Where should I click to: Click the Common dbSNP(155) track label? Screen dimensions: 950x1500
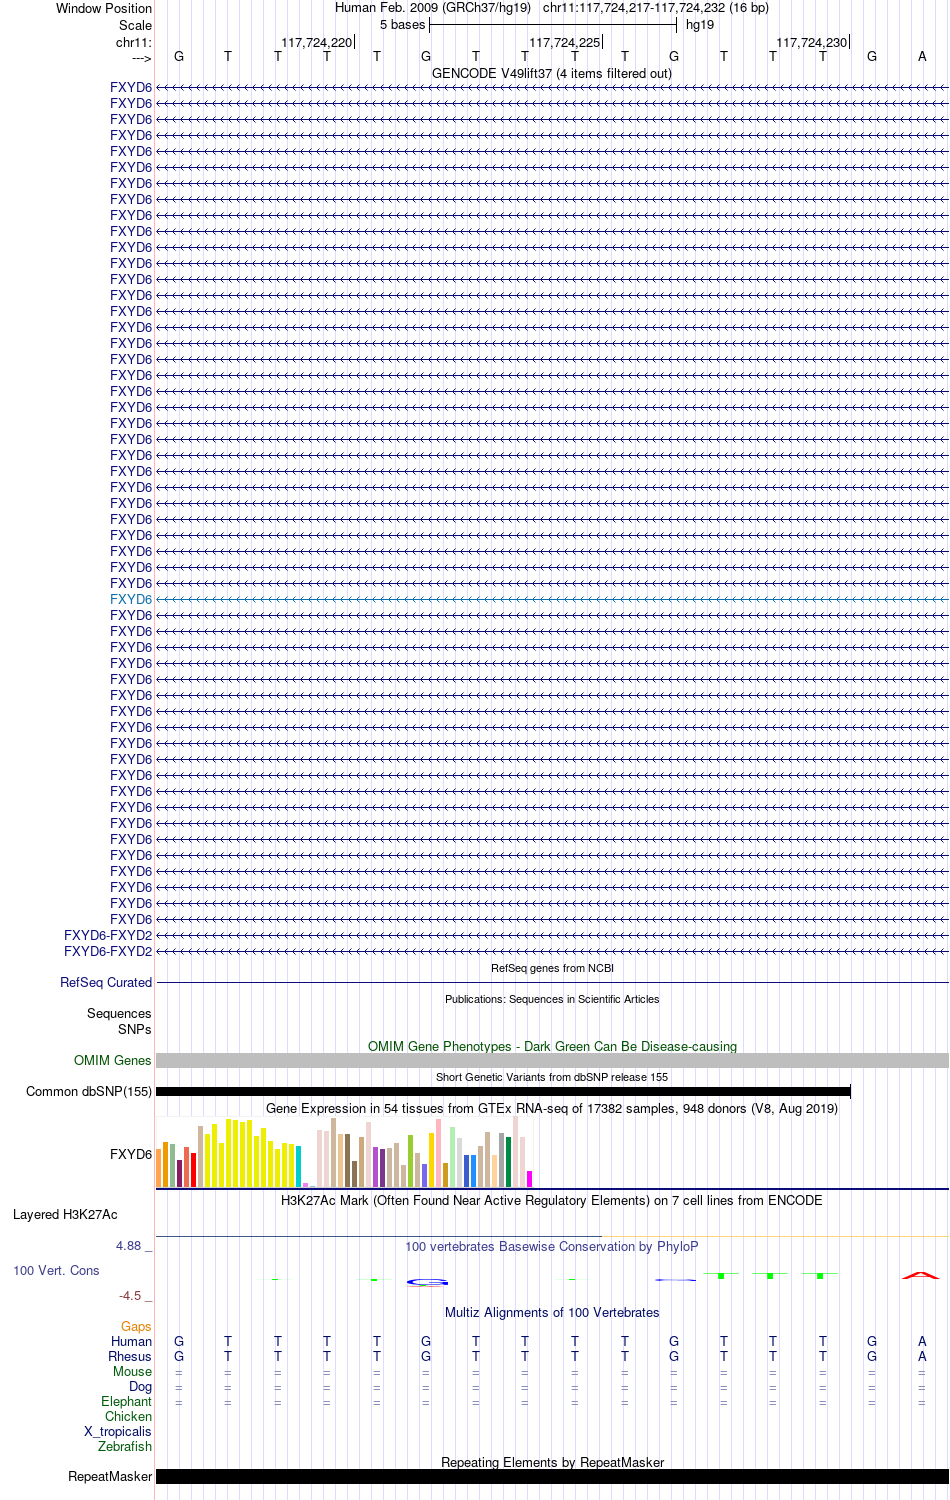pos(89,1091)
